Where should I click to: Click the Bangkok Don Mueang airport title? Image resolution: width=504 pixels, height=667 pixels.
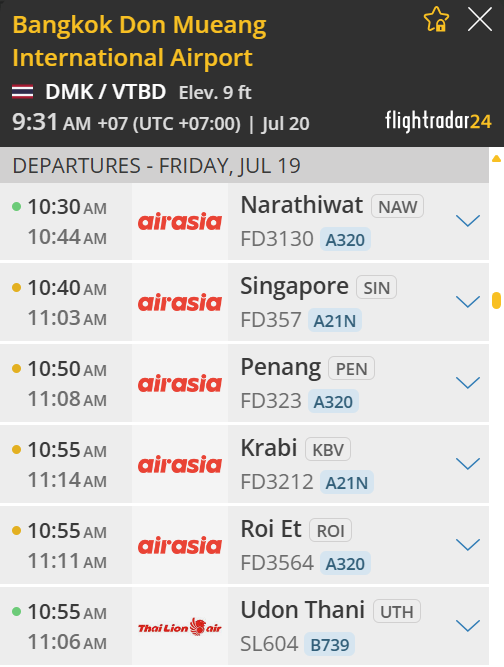click(139, 41)
